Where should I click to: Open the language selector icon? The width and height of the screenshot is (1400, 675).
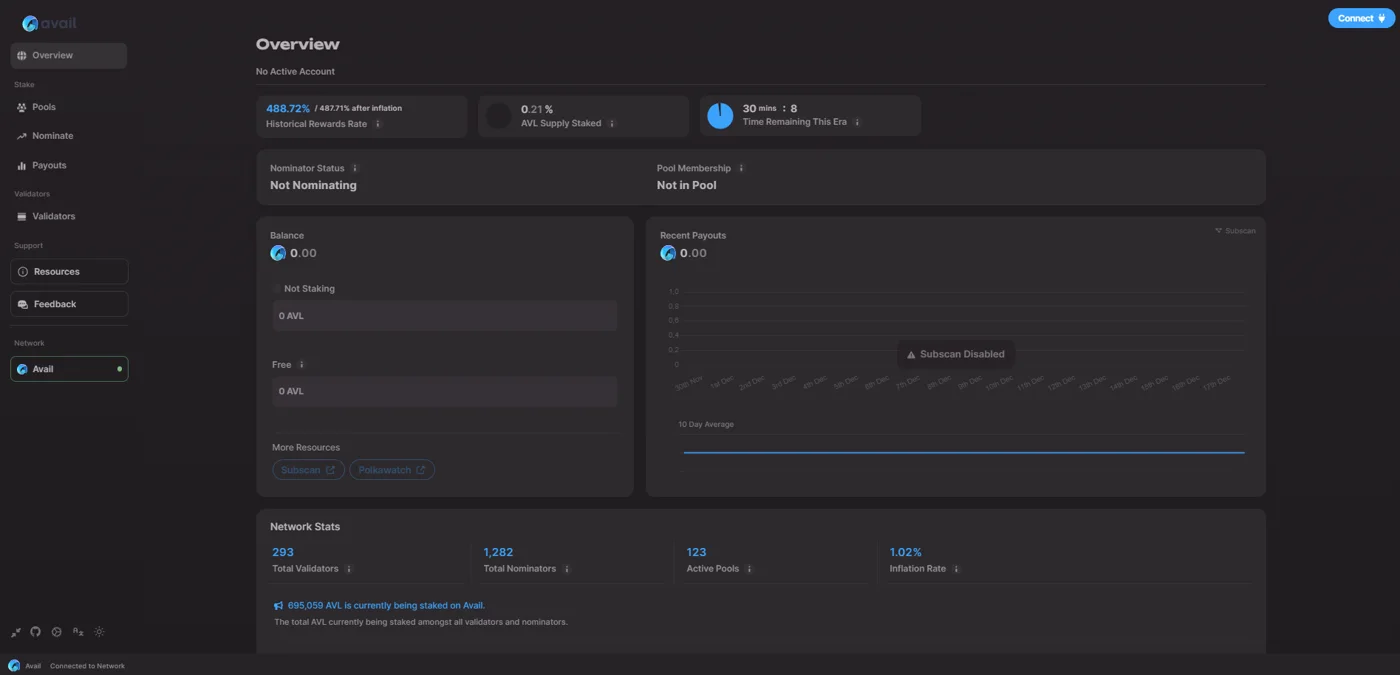coord(78,632)
